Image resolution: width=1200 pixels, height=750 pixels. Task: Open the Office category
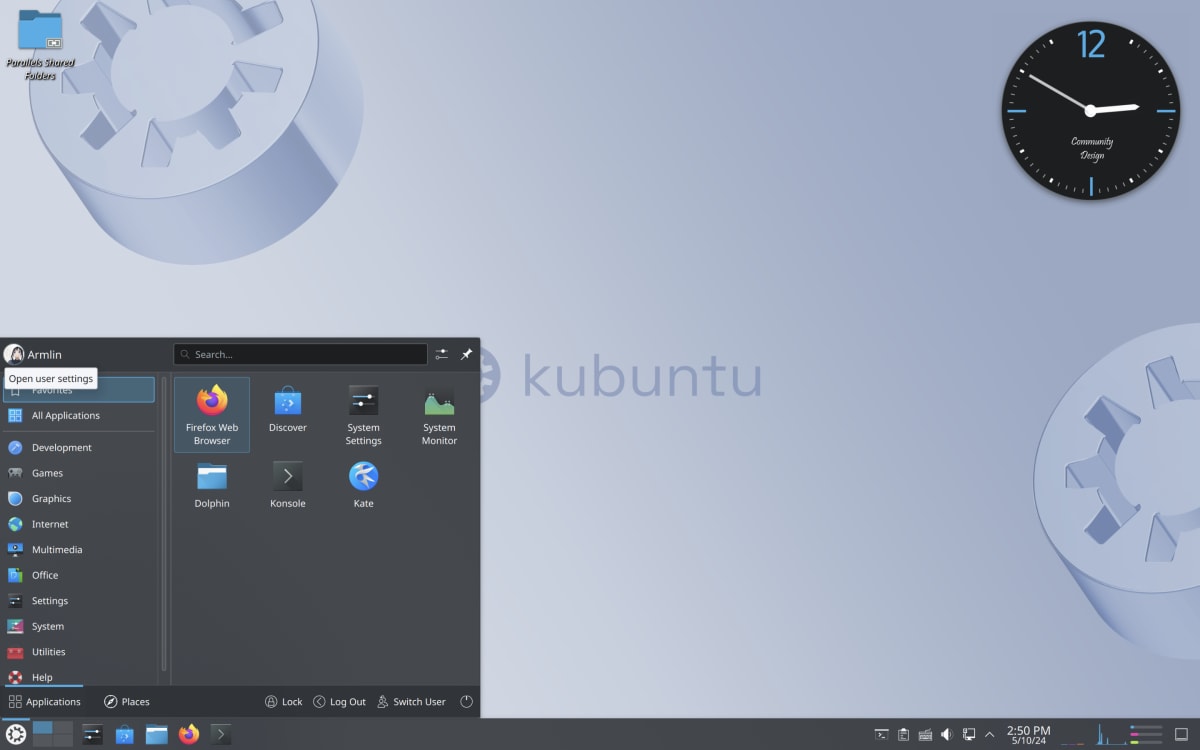point(79,575)
